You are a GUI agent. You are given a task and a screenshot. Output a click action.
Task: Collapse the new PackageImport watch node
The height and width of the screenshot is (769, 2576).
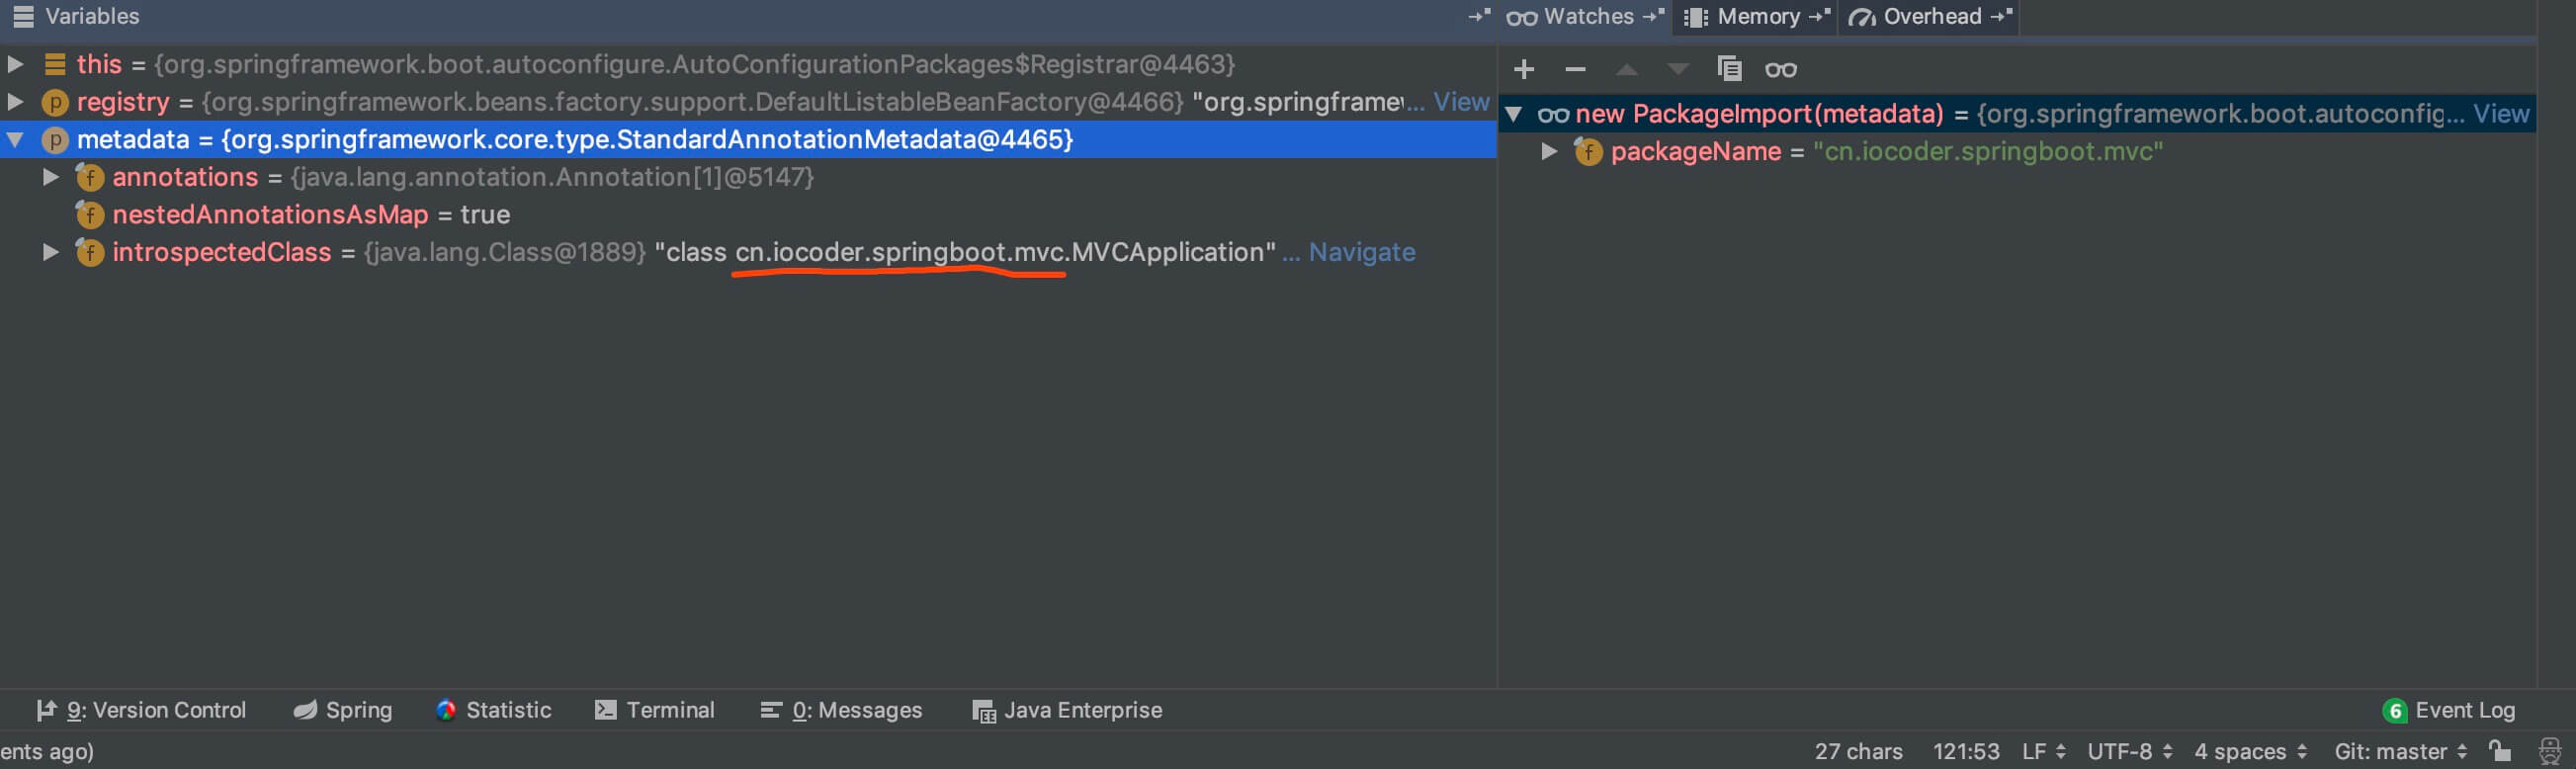click(1514, 114)
